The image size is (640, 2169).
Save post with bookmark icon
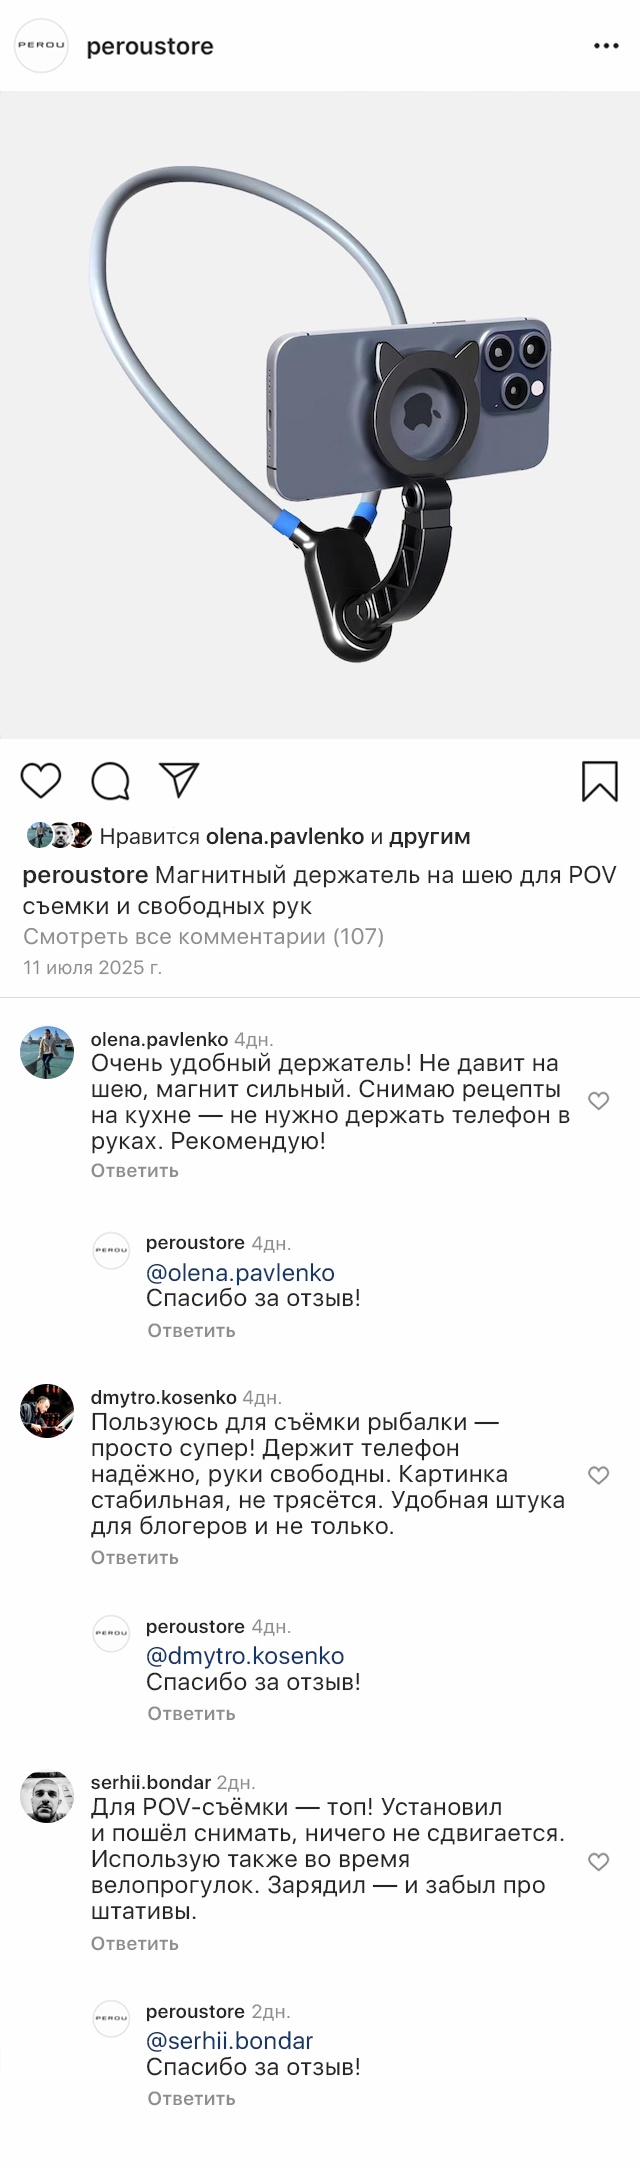599,781
